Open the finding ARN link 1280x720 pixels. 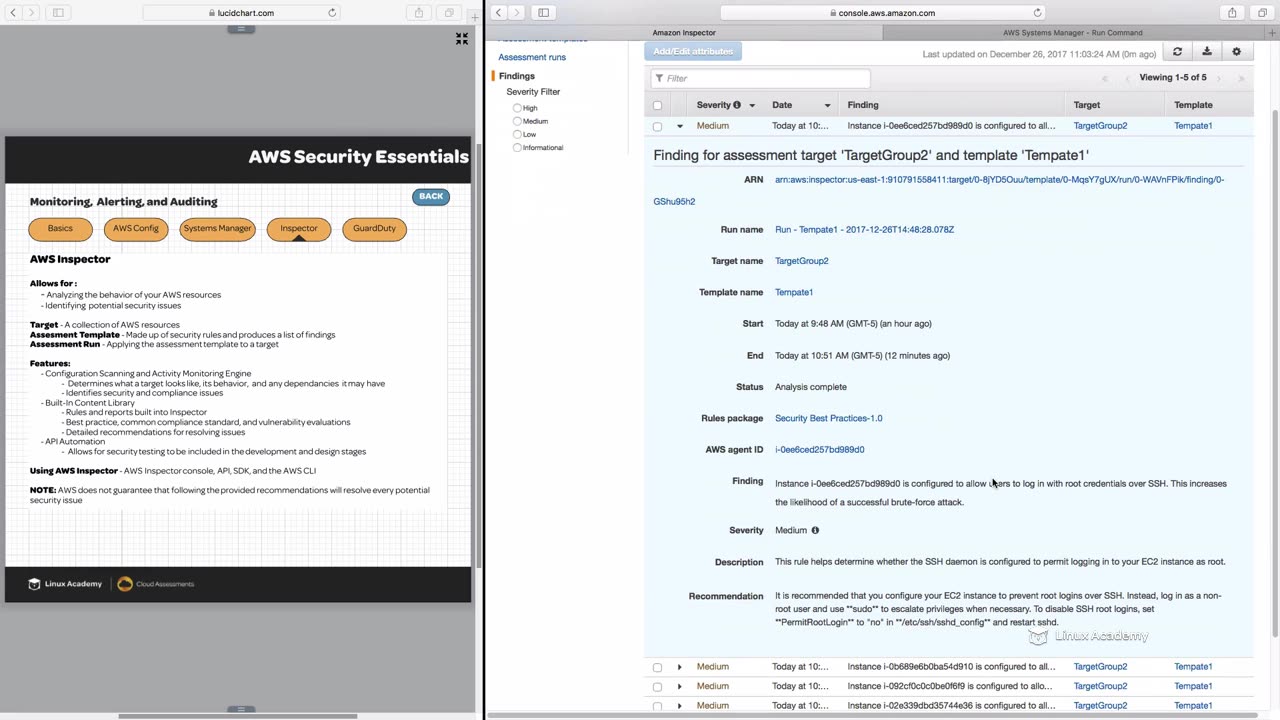[x=938, y=190]
